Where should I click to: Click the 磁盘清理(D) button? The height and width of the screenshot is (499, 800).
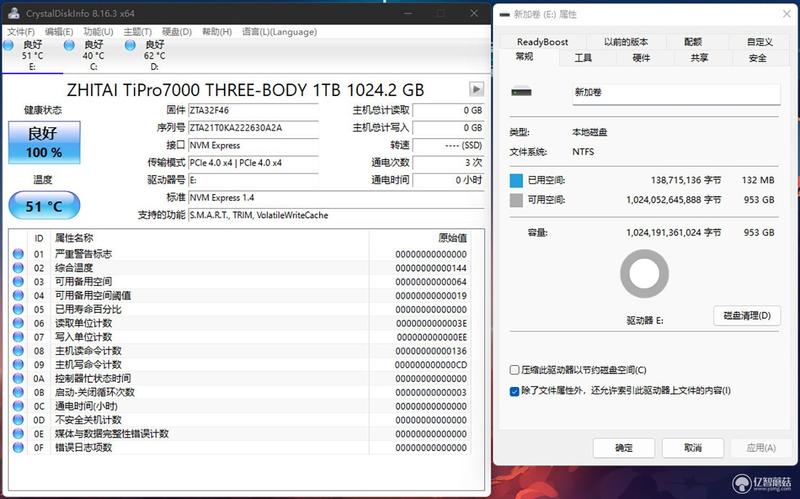click(747, 316)
